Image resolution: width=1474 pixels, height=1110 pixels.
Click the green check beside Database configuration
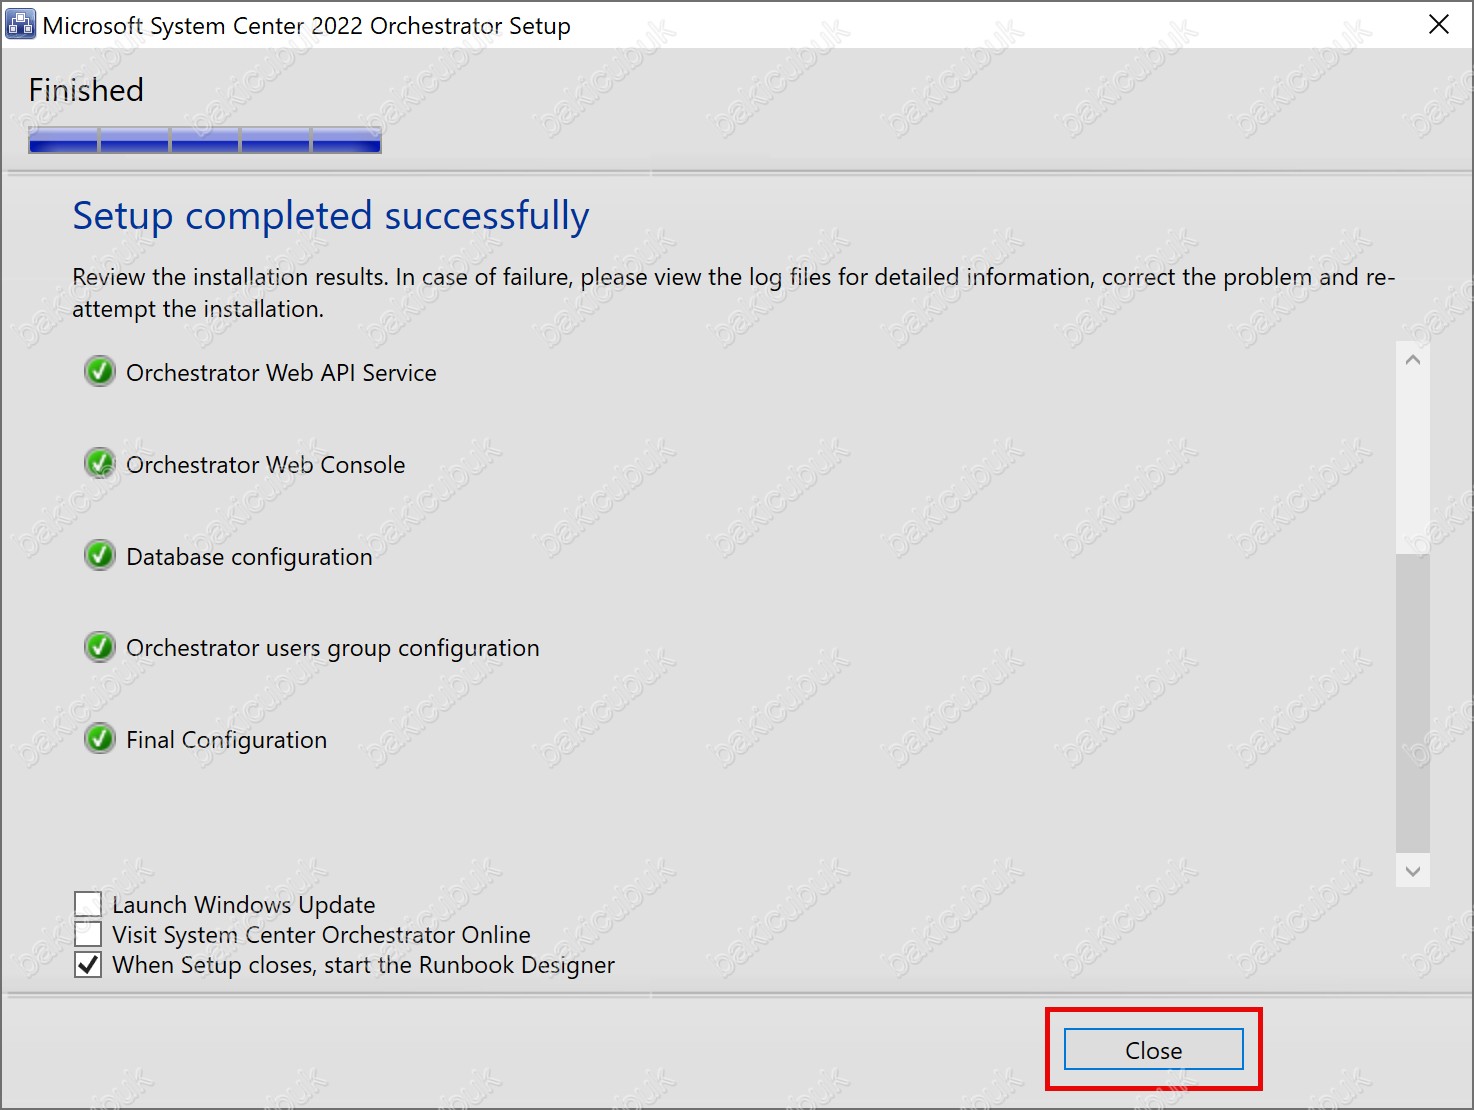point(99,556)
